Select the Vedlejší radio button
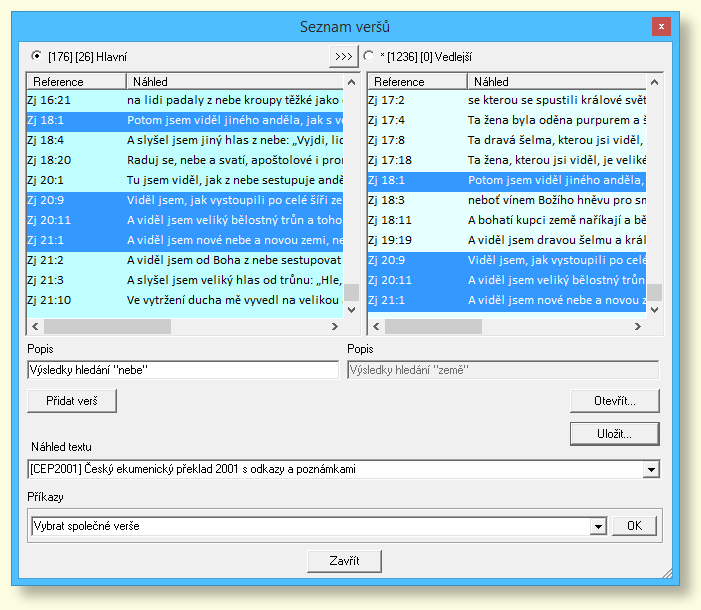This screenshot has height=610, width=701. (368, 56)
